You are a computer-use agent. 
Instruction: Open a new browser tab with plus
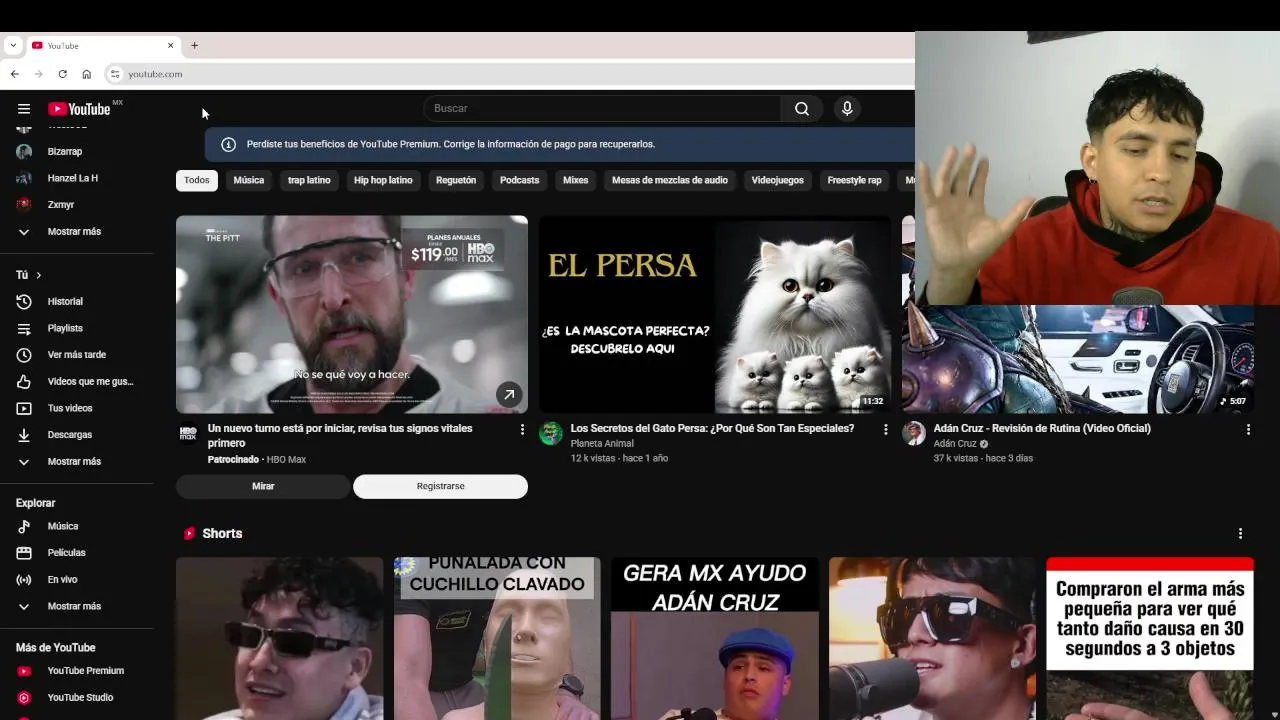coord(194,45)
